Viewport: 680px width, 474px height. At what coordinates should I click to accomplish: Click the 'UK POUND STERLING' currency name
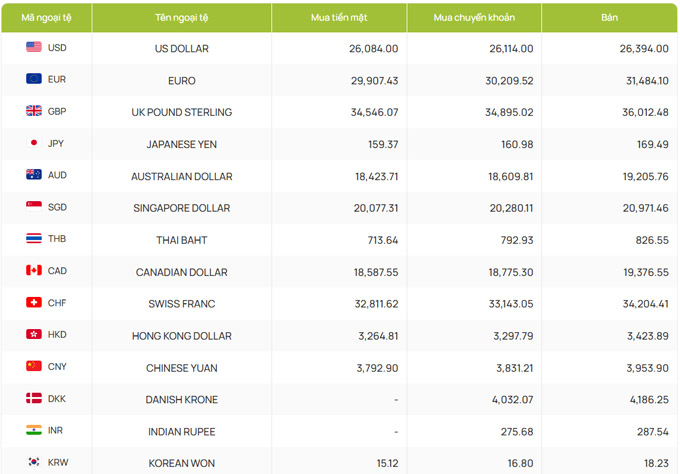point(182,112)
